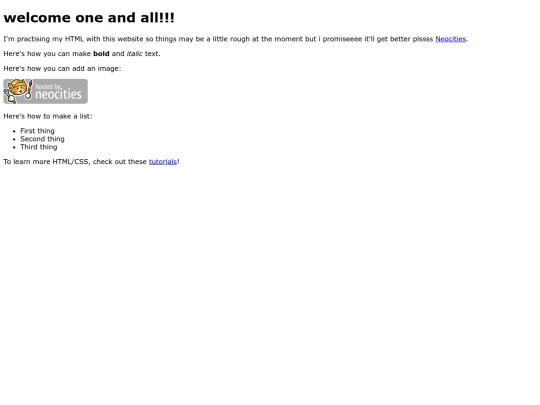Image resolution: width=540 pixels, height=405 pixels.
Task: Click the 'welcome one and all!!!' heading
Action: (89, 18)
